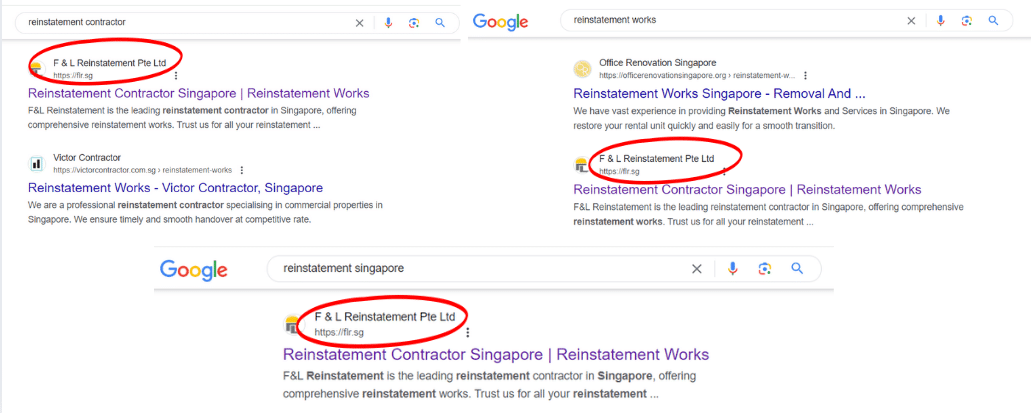The image size is (1031, 413).
Task: Focus the "reinstatement contractor" search field
Action: coord(180,22)
